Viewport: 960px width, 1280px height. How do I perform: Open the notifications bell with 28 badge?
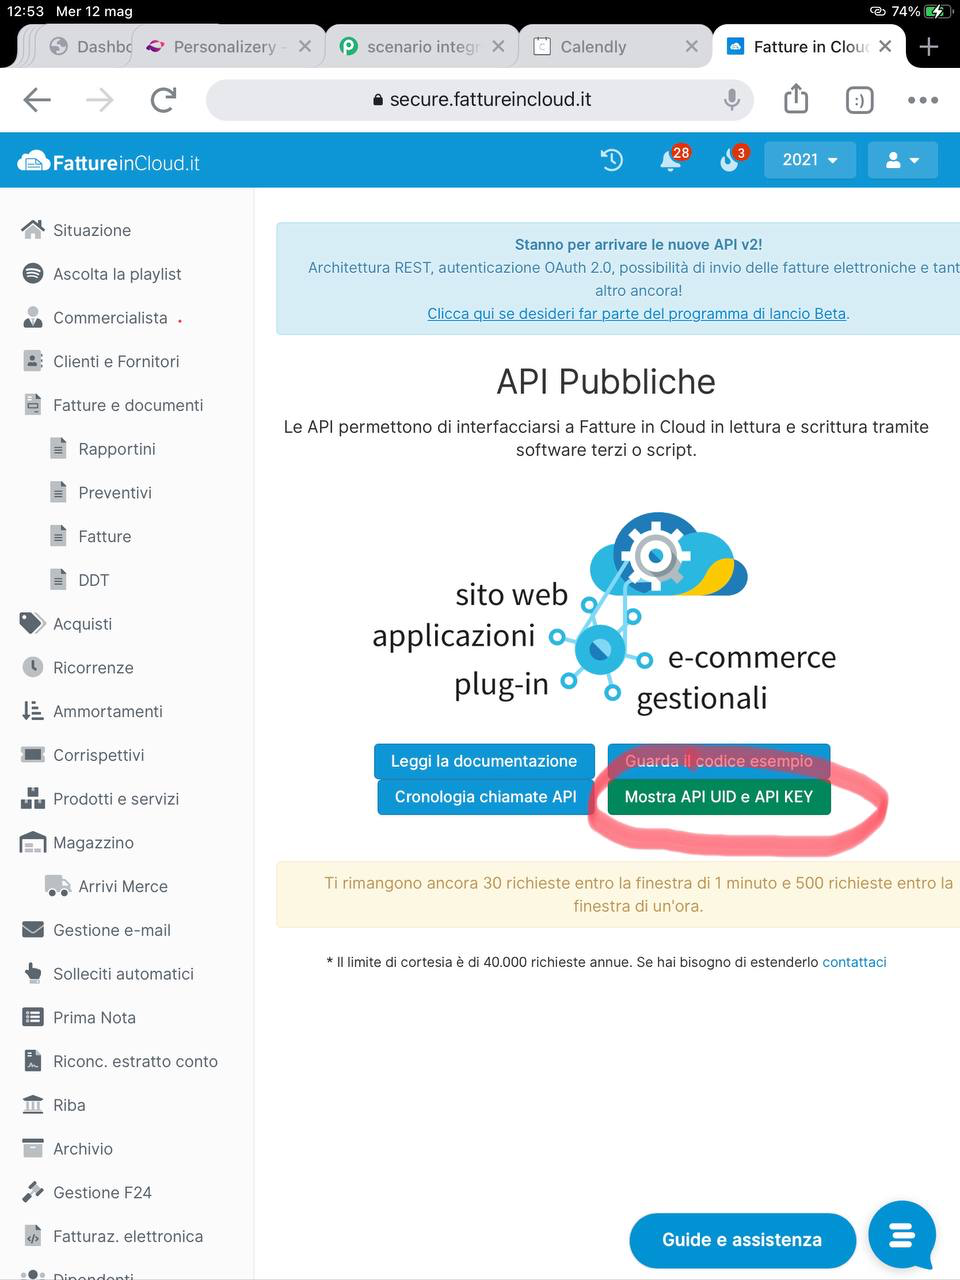(672, 160)
